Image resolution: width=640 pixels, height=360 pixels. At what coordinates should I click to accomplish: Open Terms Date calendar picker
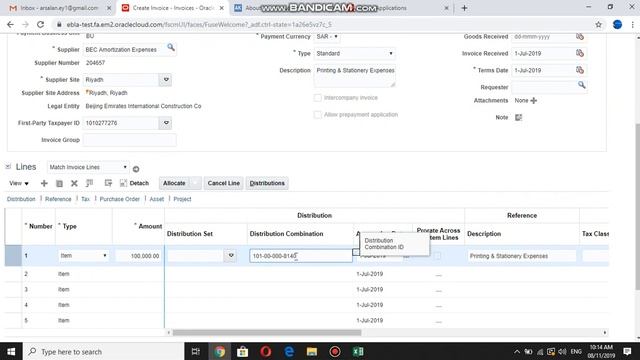[x=580, y=70]
